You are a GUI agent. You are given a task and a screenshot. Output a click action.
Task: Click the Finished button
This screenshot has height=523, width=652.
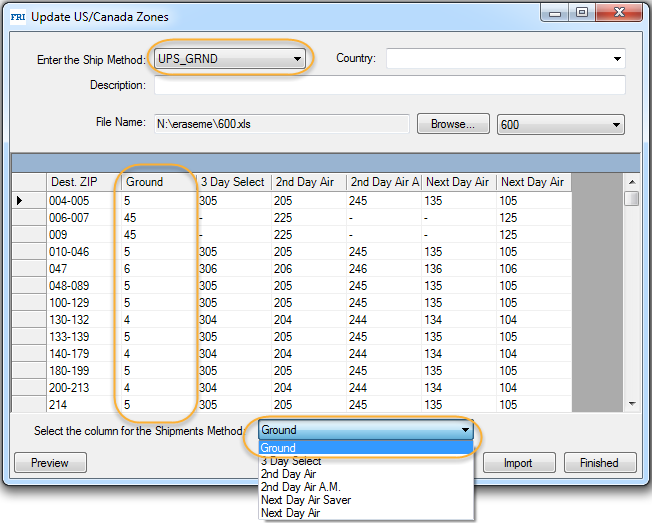599,463
